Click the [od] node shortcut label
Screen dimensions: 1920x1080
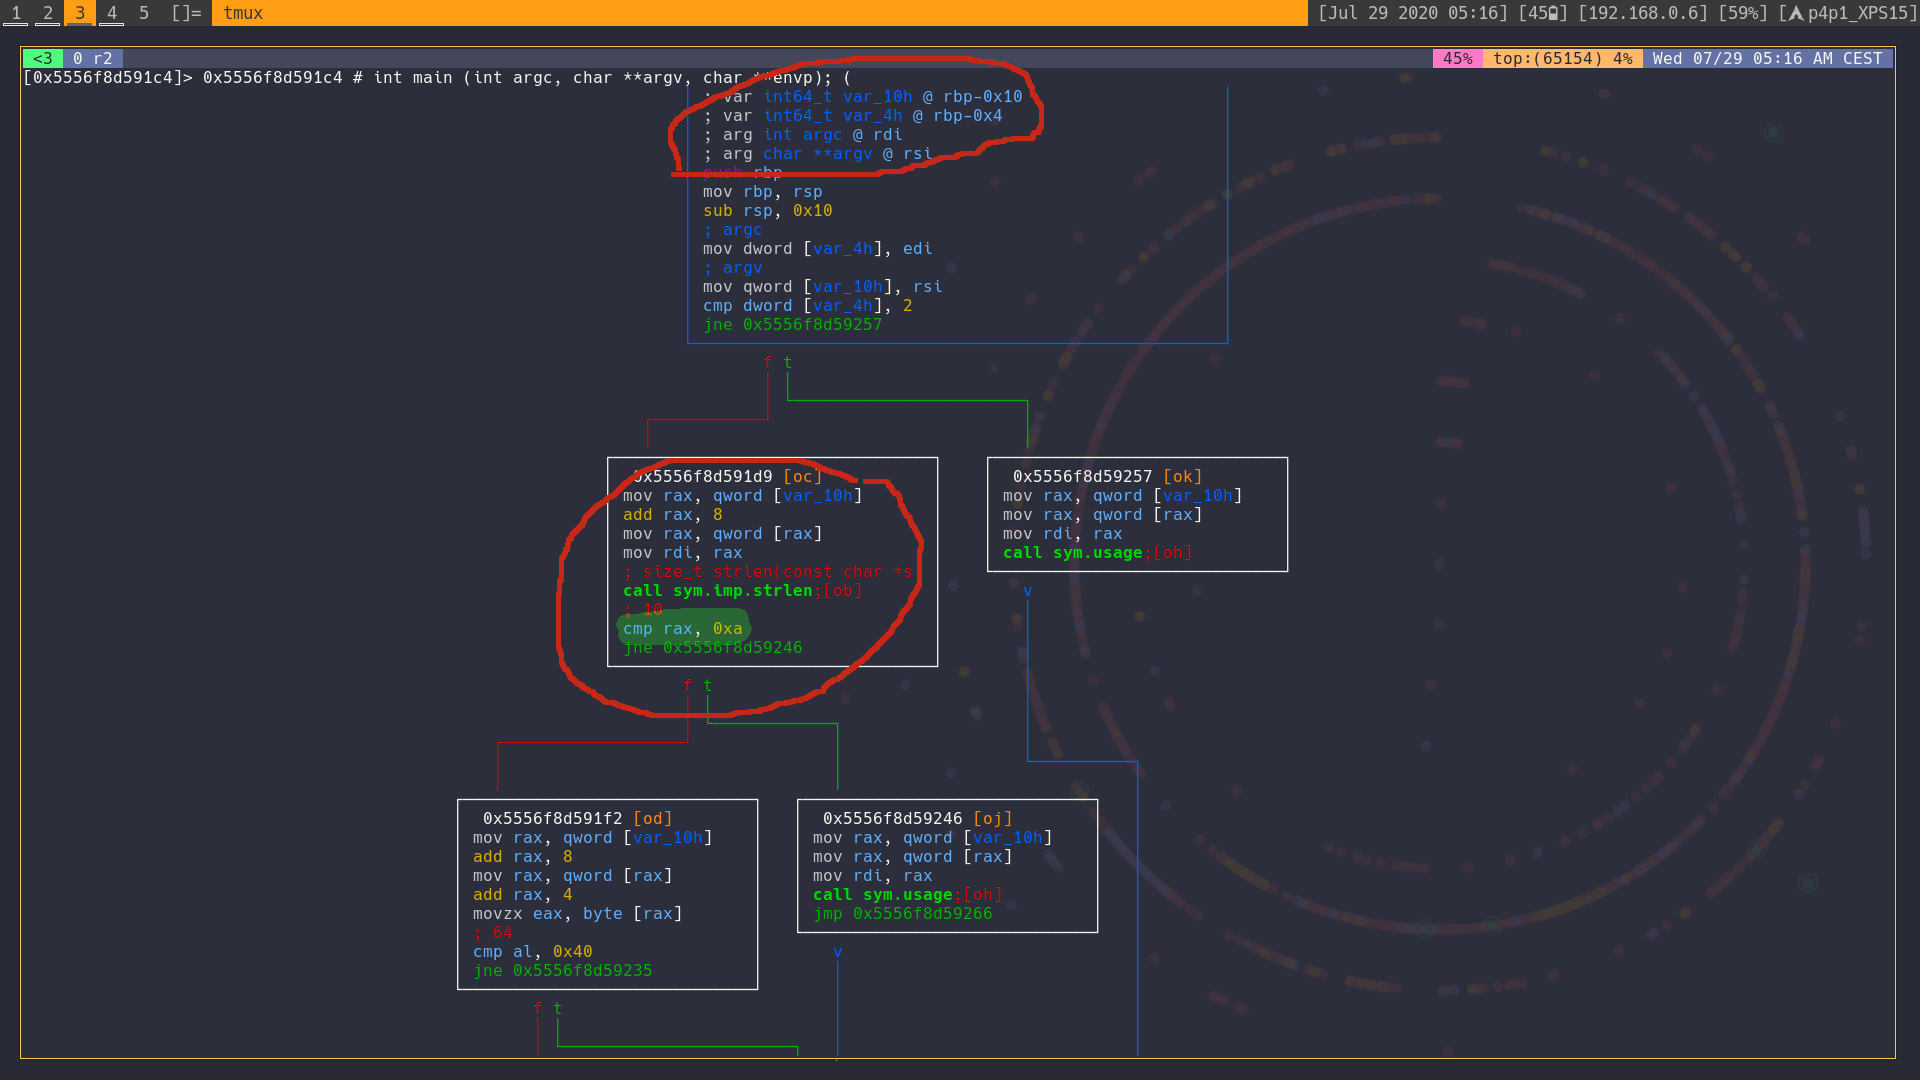652,819
